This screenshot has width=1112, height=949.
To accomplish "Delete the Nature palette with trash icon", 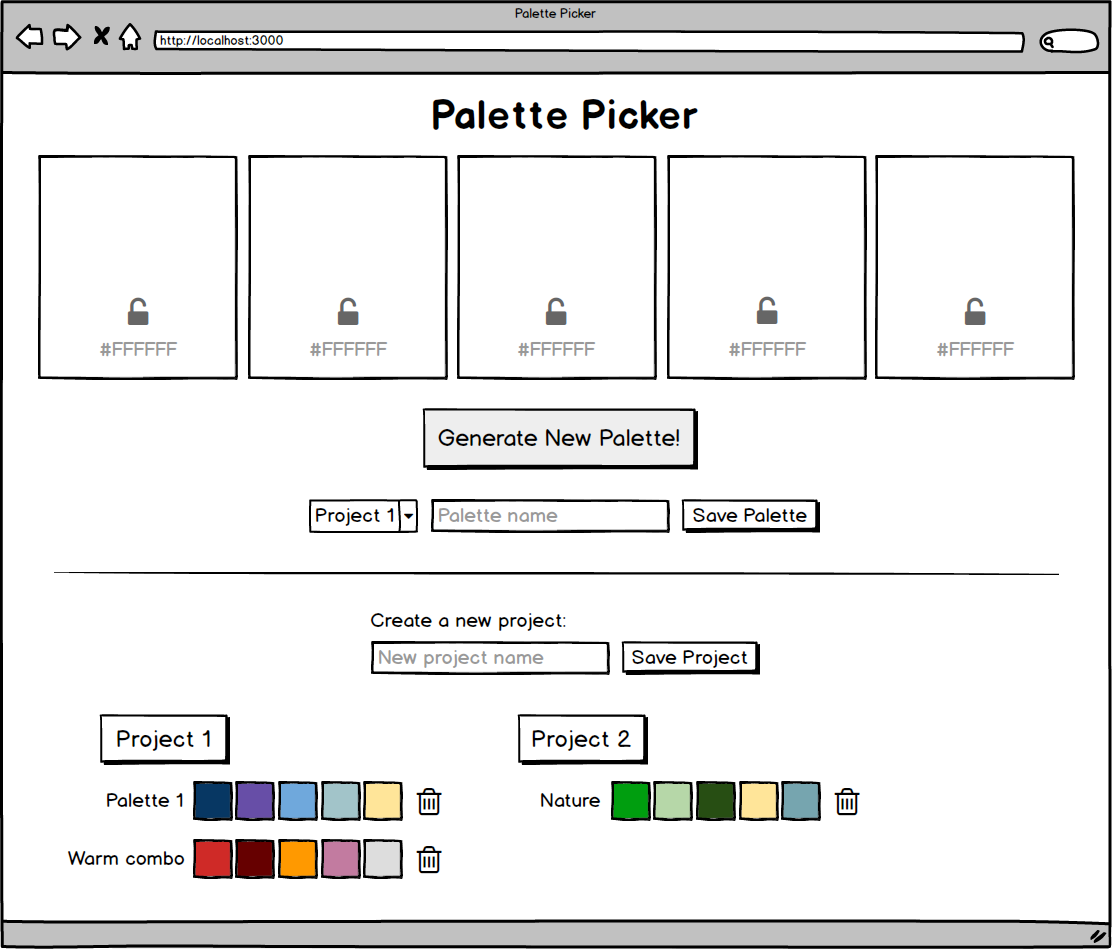I will coord(847,801).
